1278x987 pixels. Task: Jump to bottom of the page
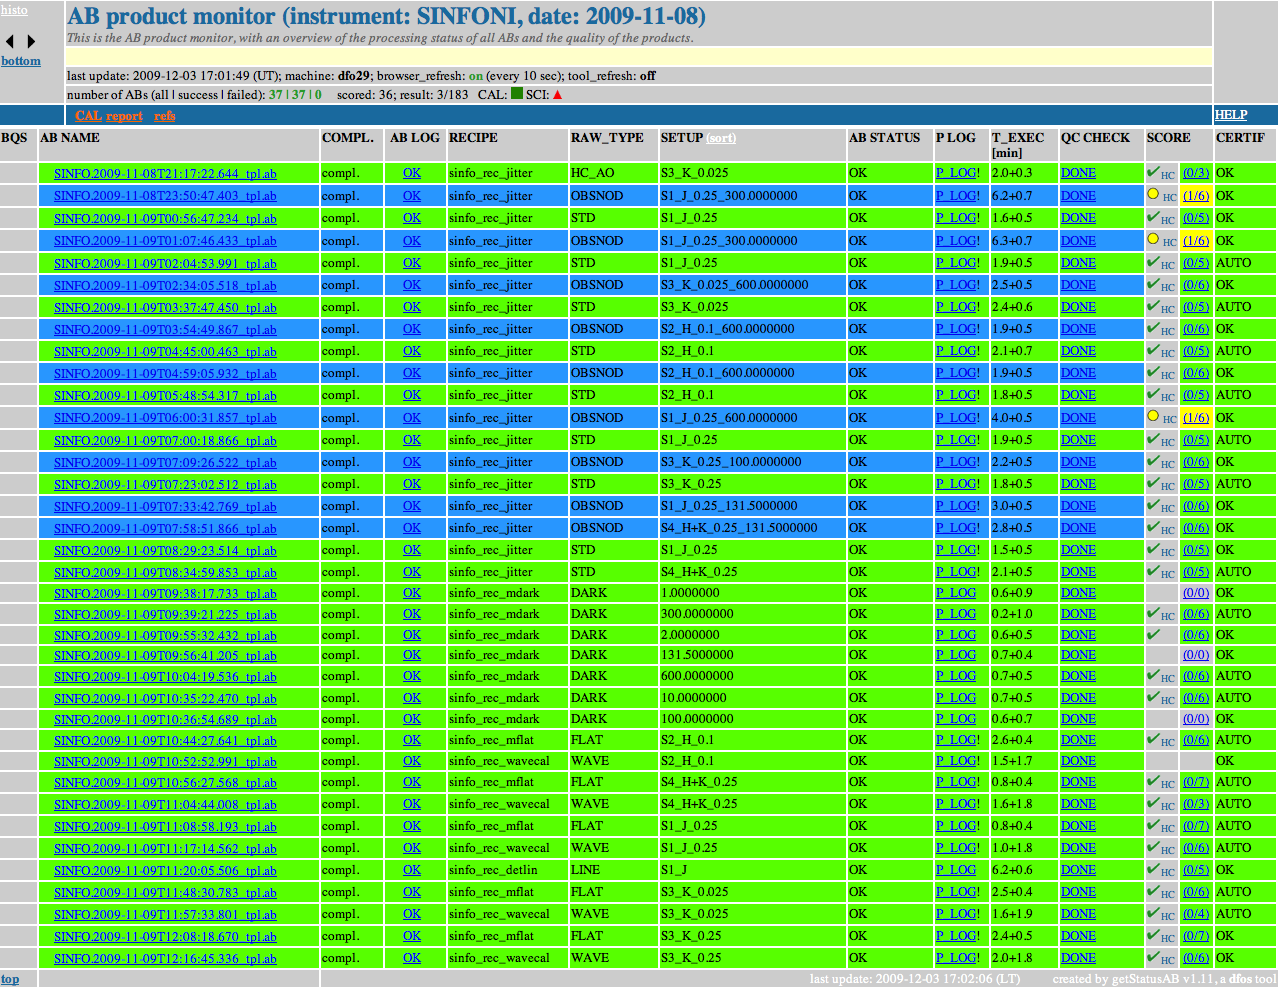(x=21, y=61)
